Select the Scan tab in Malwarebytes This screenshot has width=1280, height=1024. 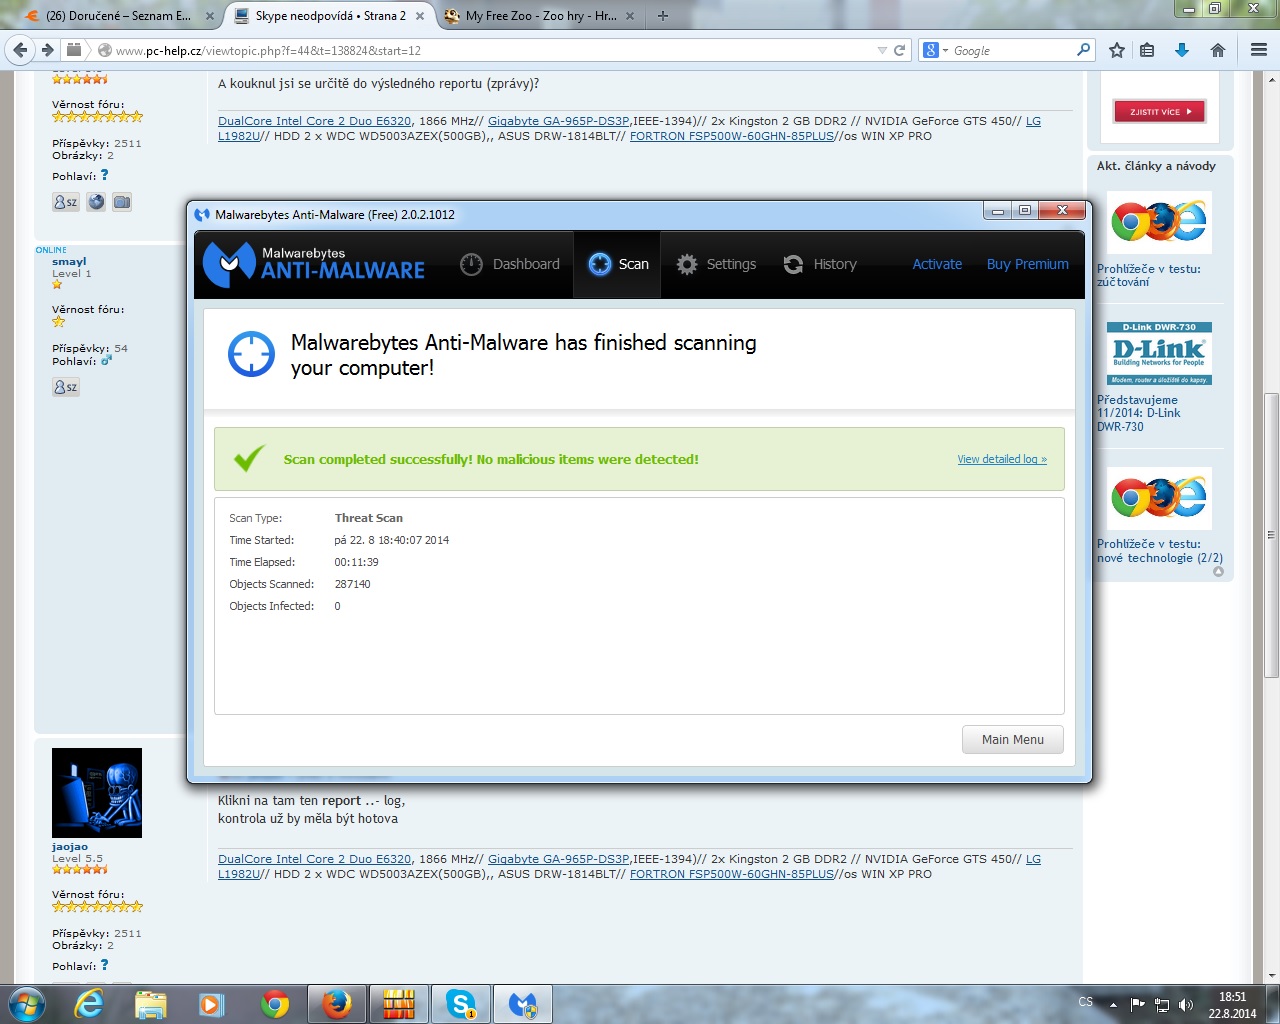[x=618, y=264]
